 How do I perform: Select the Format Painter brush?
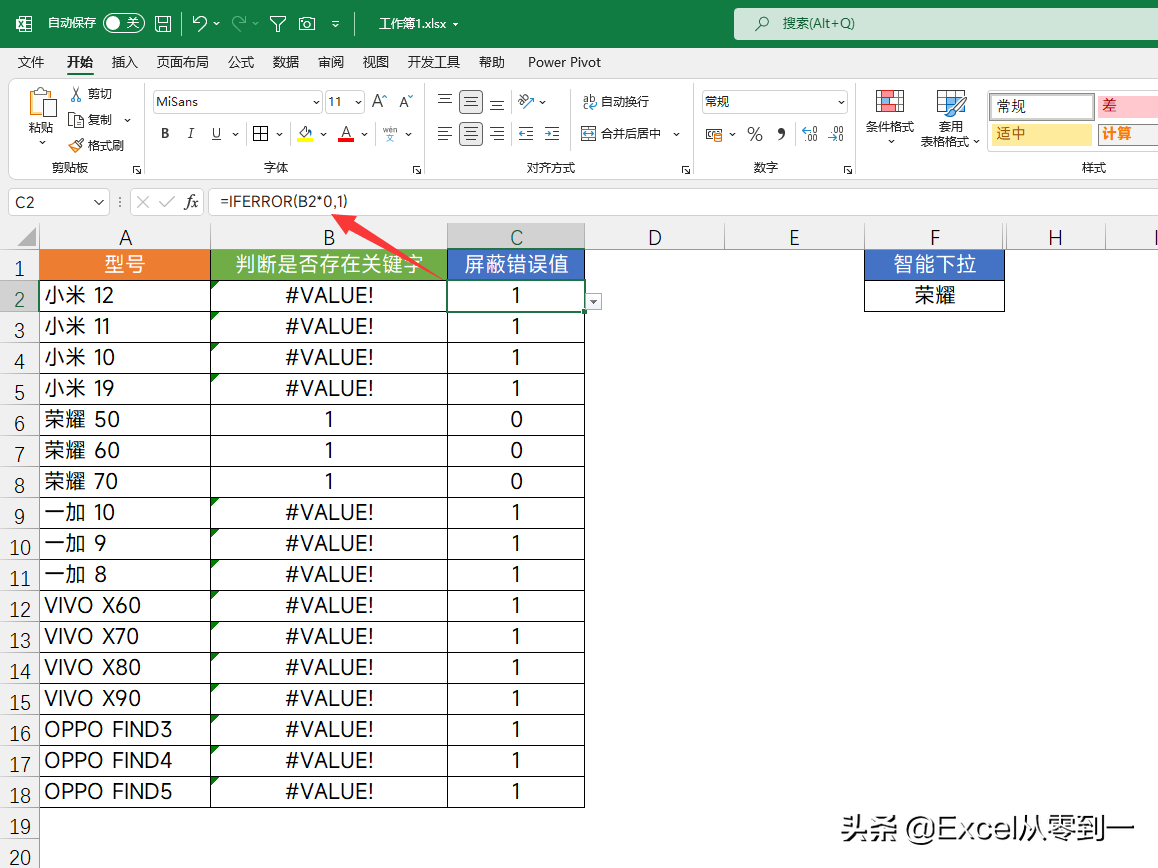(96, 146)
